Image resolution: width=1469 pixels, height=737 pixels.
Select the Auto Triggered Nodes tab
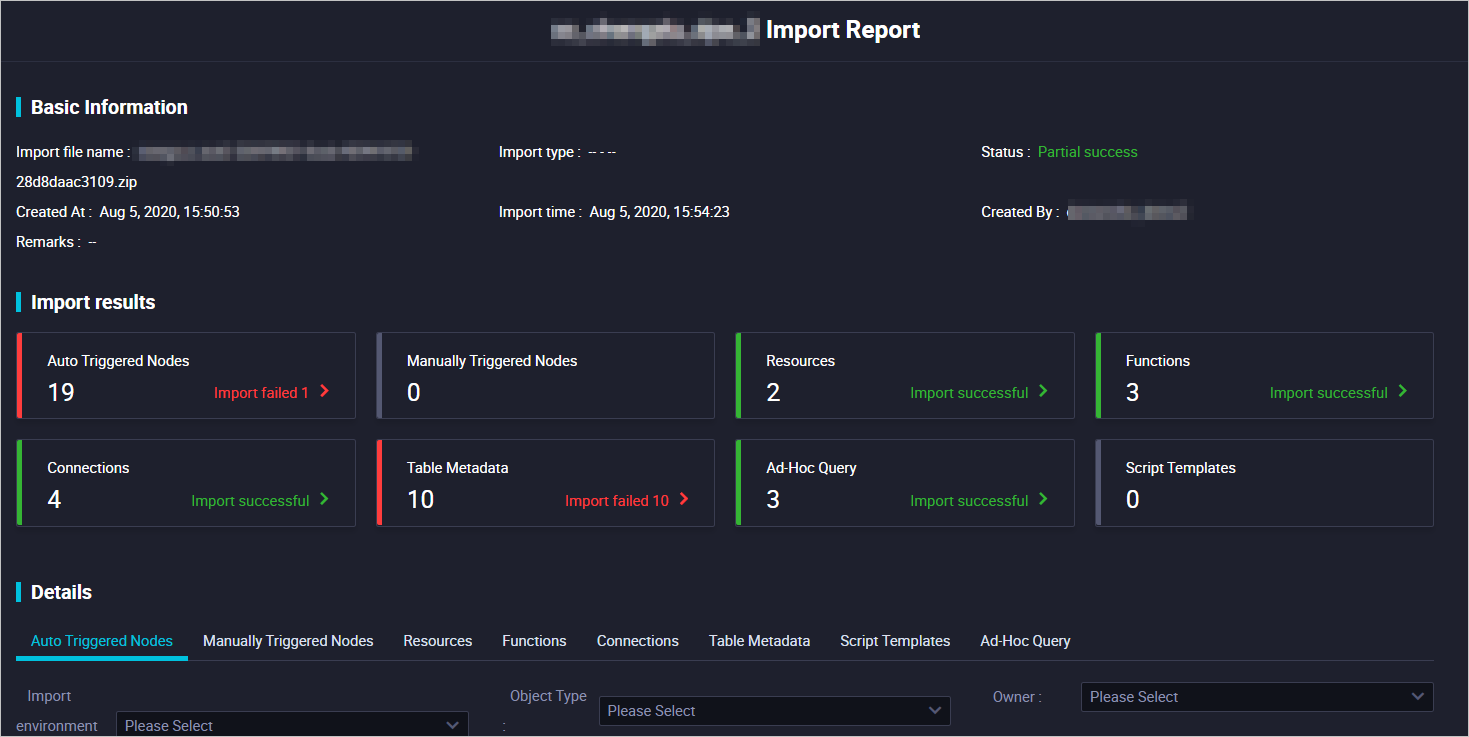(102, 641)
